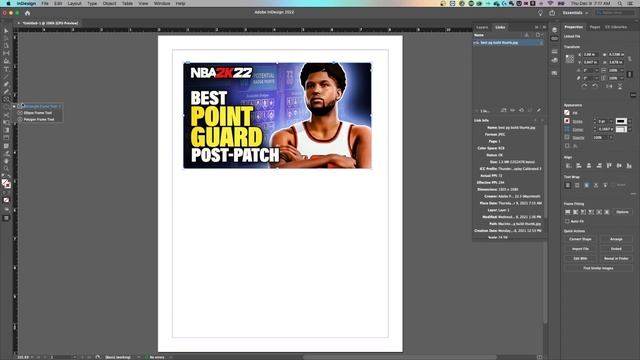Select the Pencil tool
This screenshot has height=360, width=640.
click(x=6, y=92)
